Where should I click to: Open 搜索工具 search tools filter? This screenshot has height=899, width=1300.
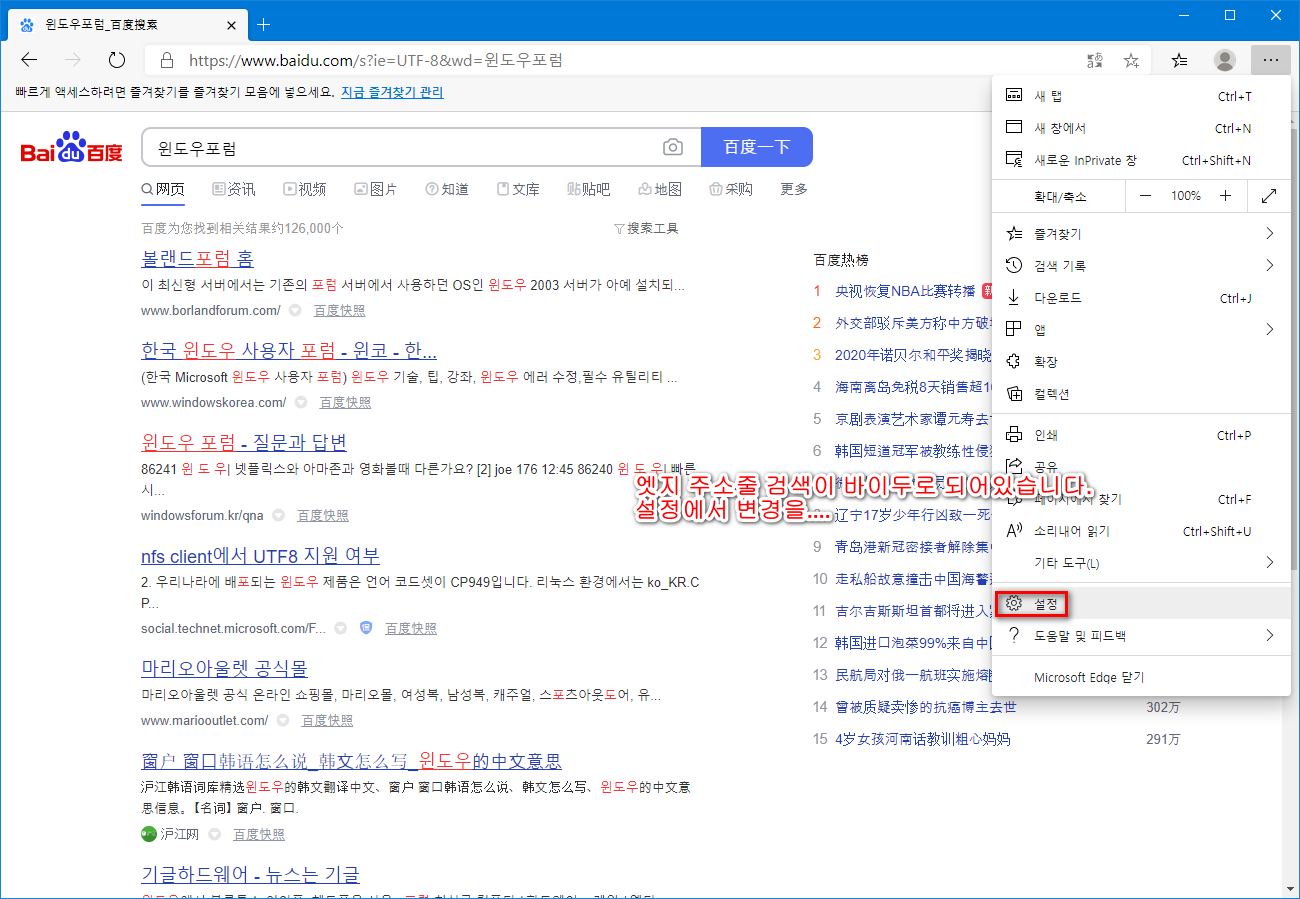[646, 228]
